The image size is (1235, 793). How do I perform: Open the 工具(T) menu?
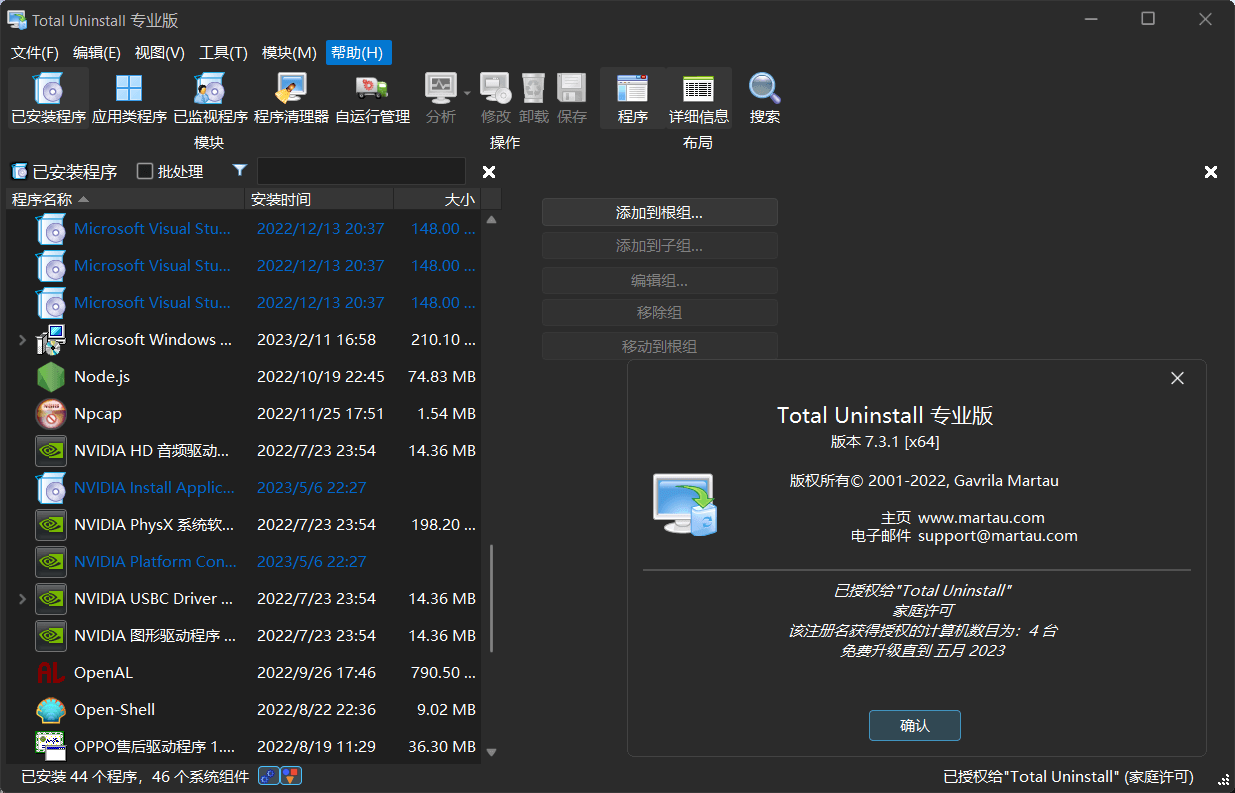point(222,53)
